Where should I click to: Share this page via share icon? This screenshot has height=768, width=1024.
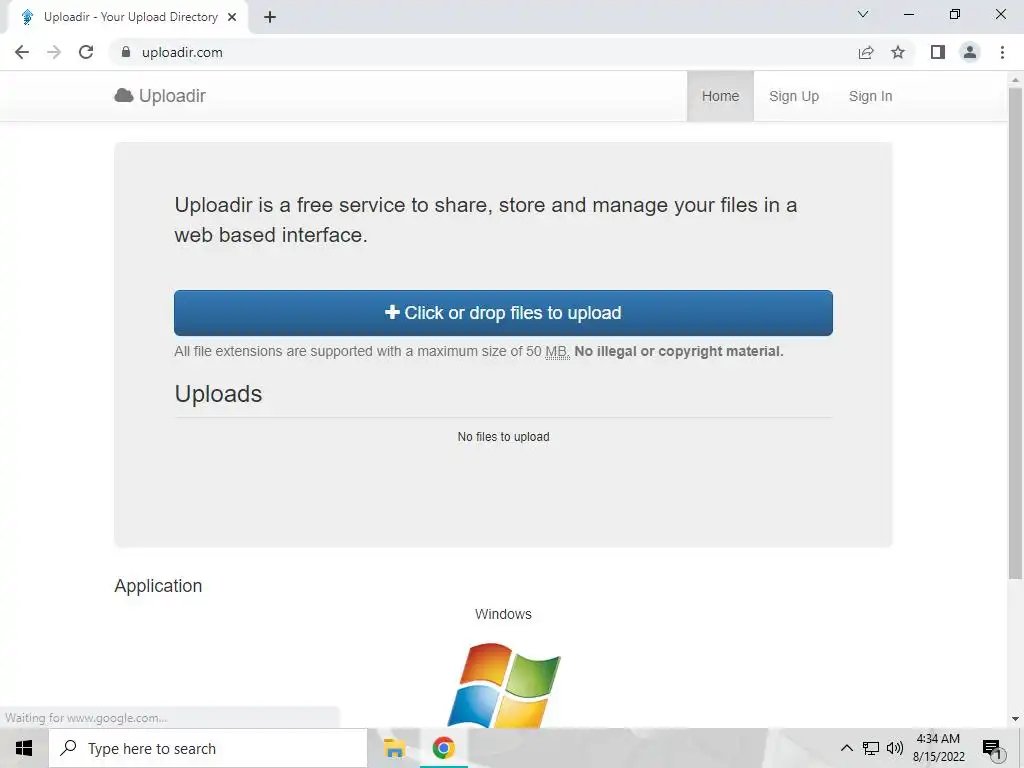(866, 52)
